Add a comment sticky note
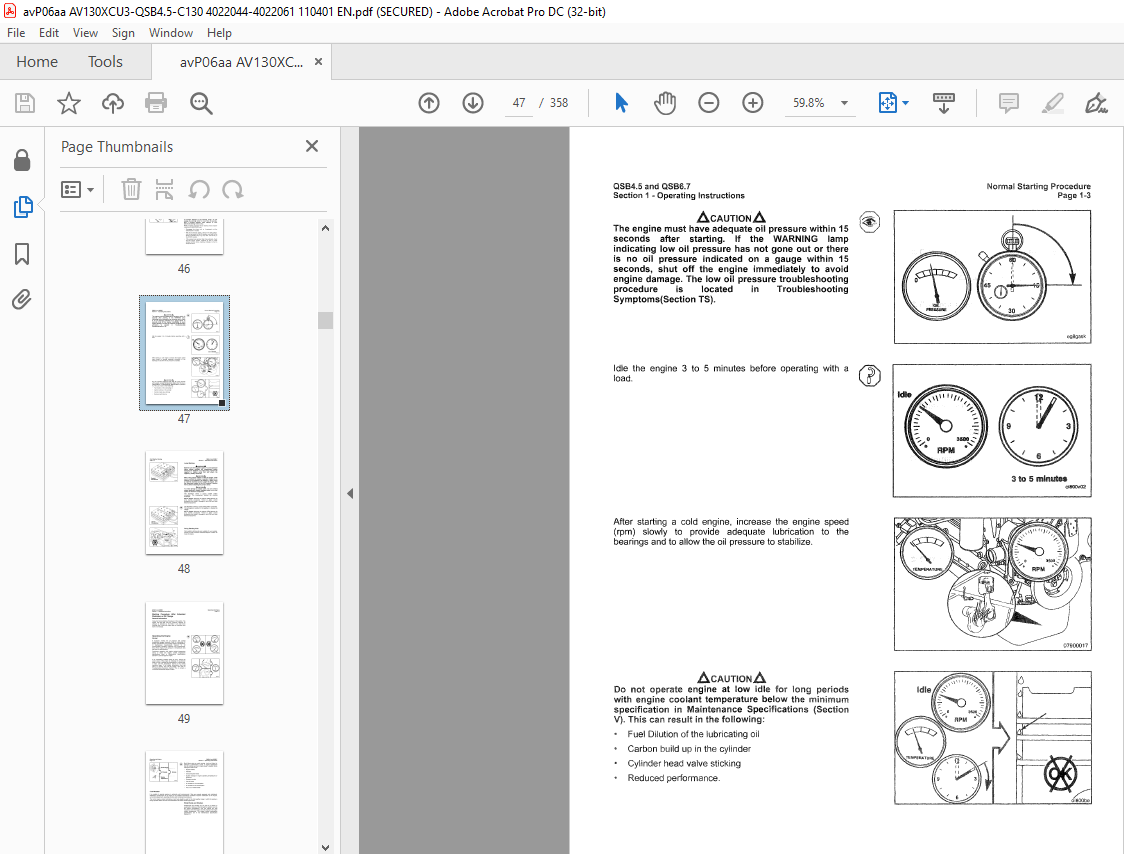 1009,103
